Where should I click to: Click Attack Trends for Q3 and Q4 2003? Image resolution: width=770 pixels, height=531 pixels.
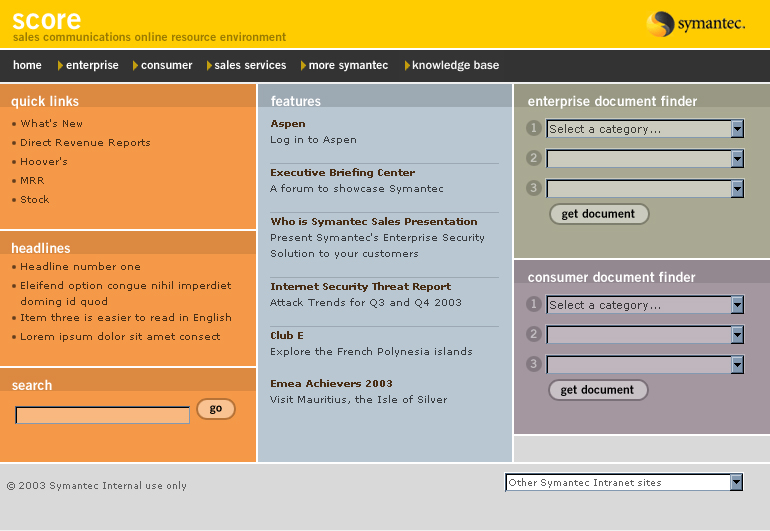click(x=366, y=303)
